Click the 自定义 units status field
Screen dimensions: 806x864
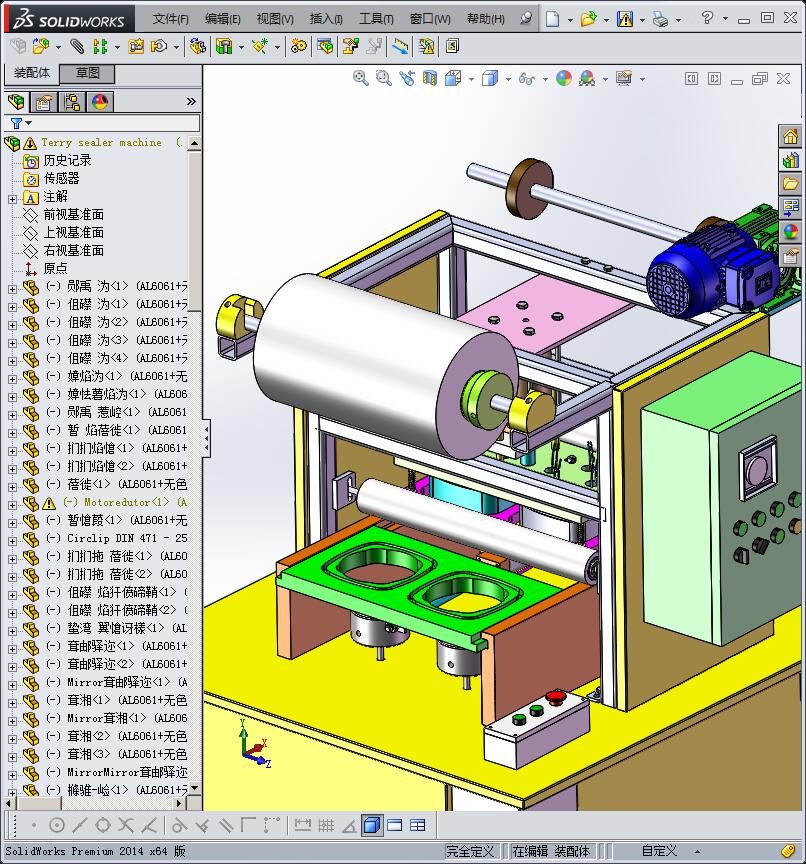[659, 851]
